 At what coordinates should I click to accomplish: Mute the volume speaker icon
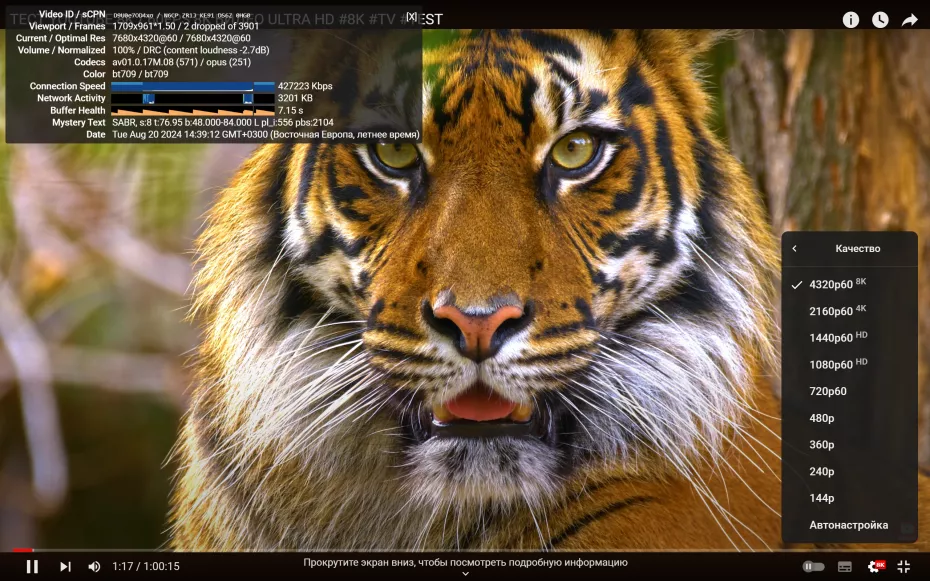pyautogui.click(x=94, y=567)
